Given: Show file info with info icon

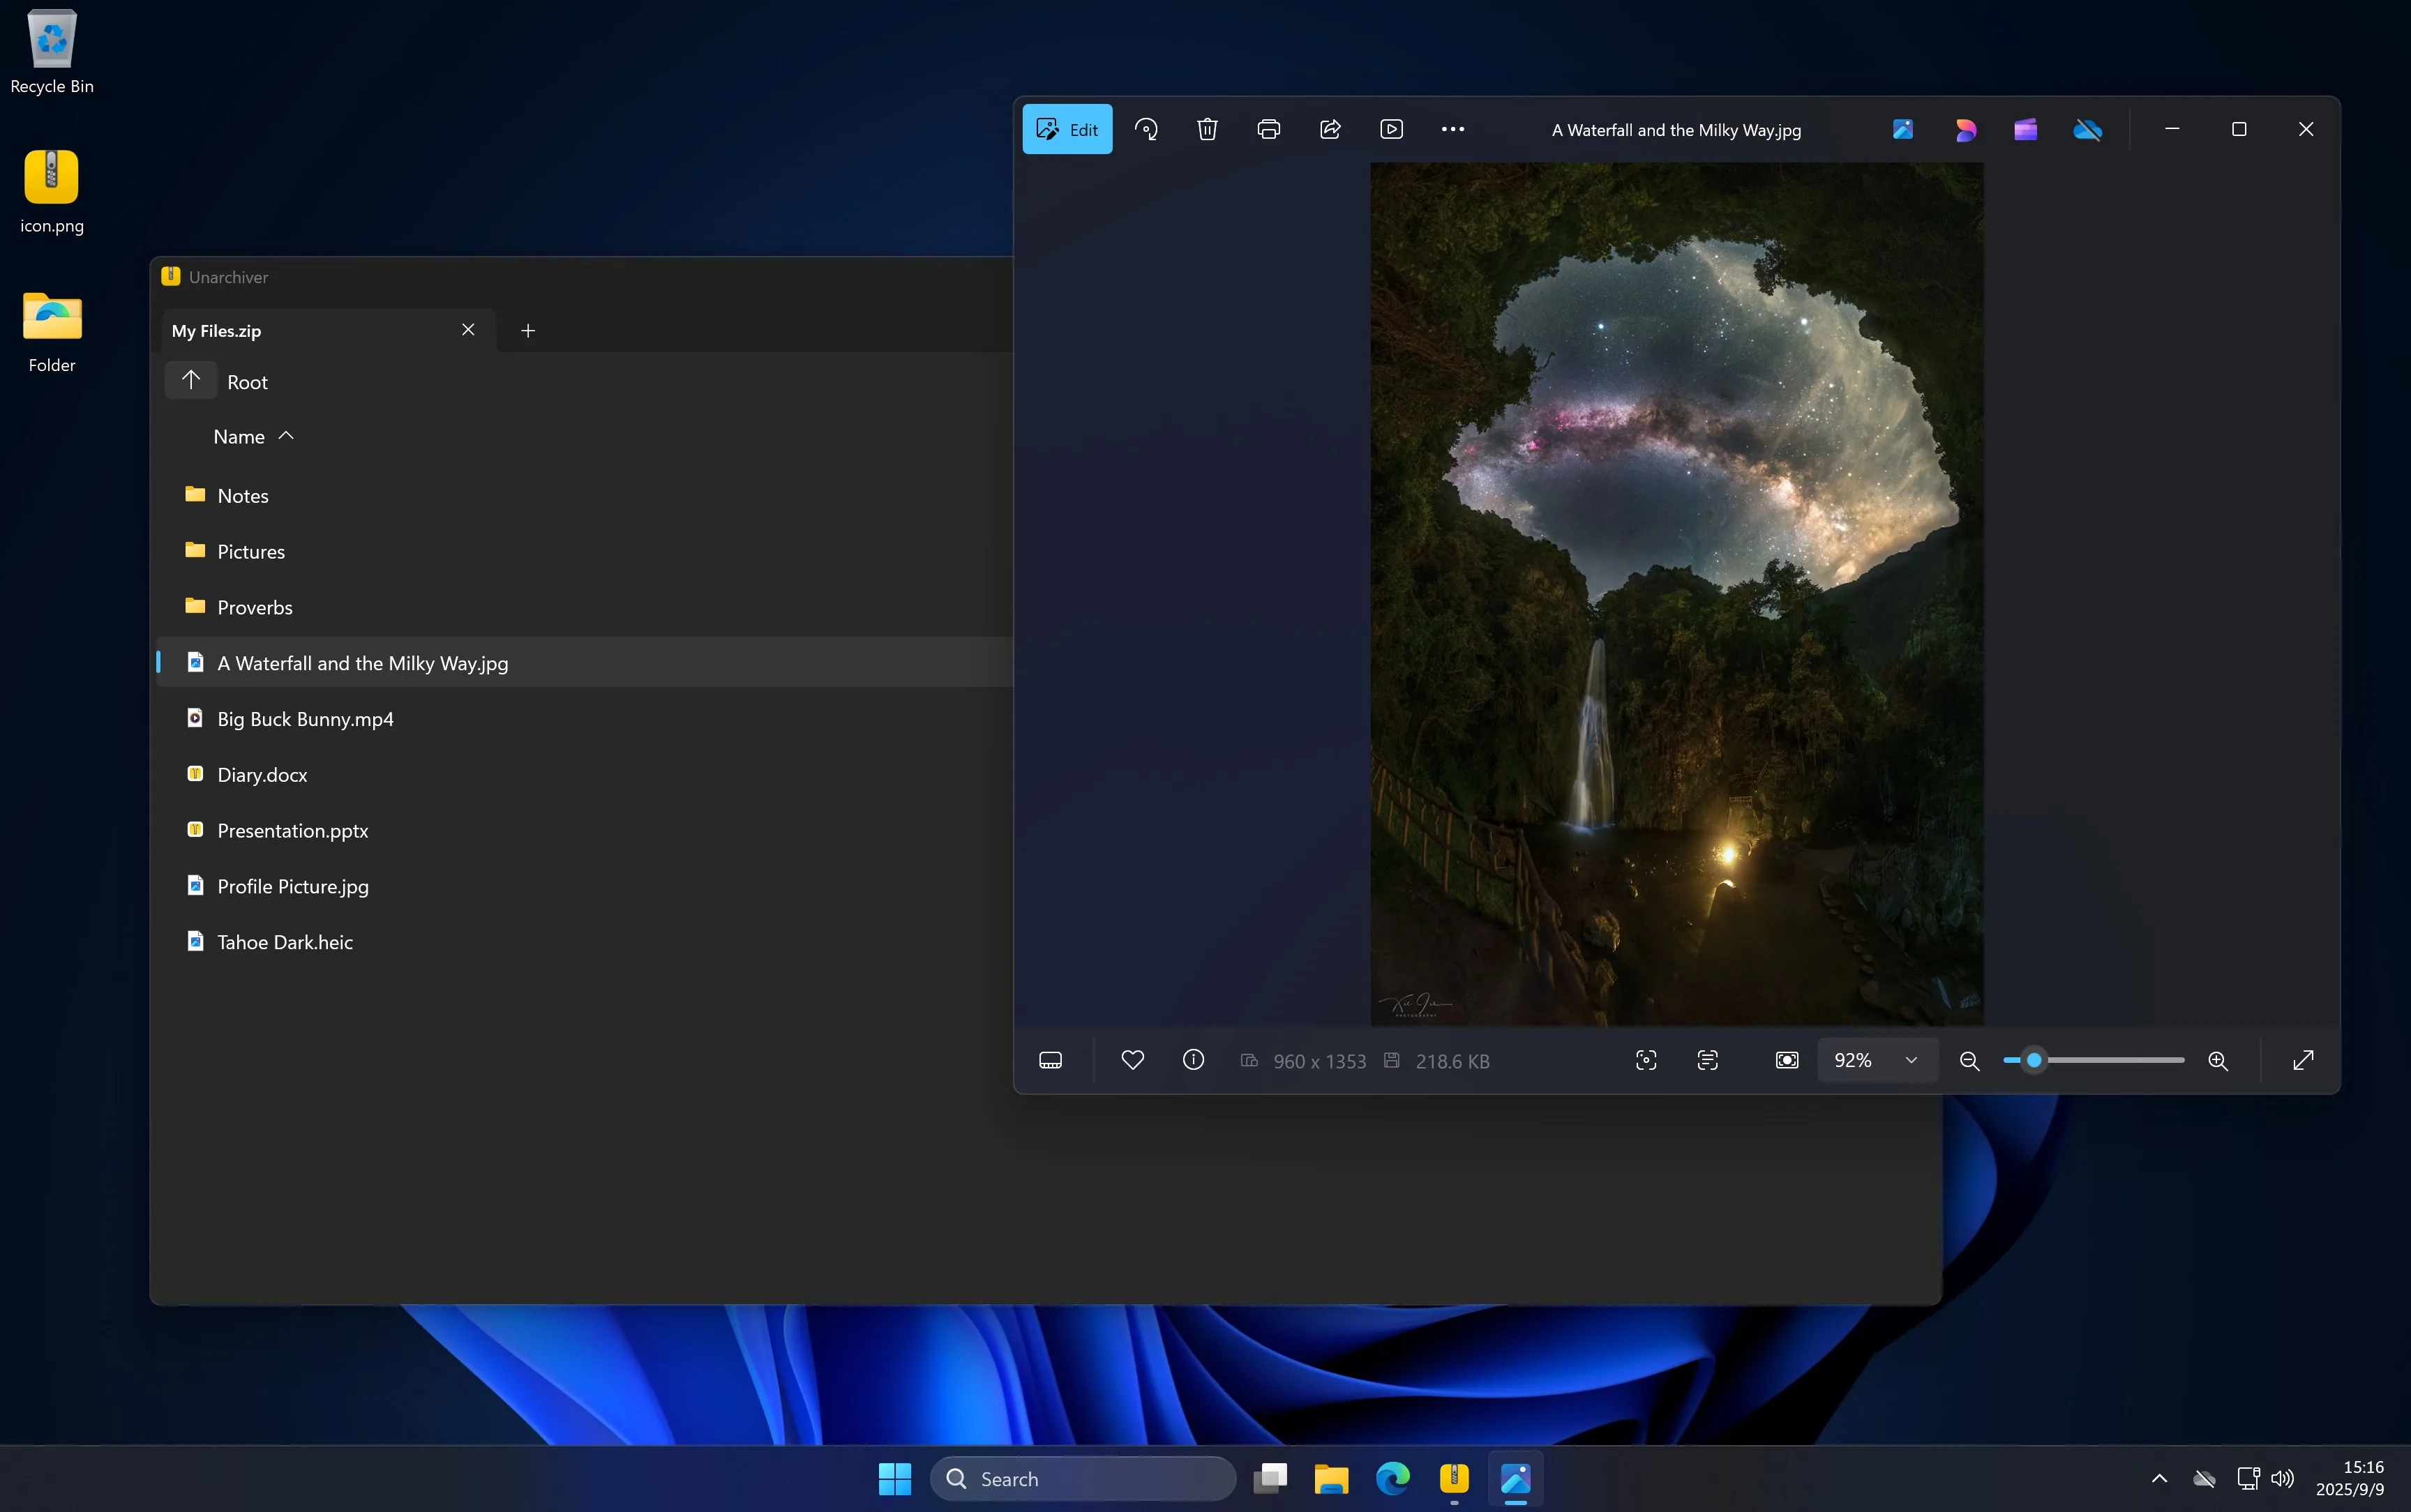Looking at the screenshot, I should coord(1193,1060).
